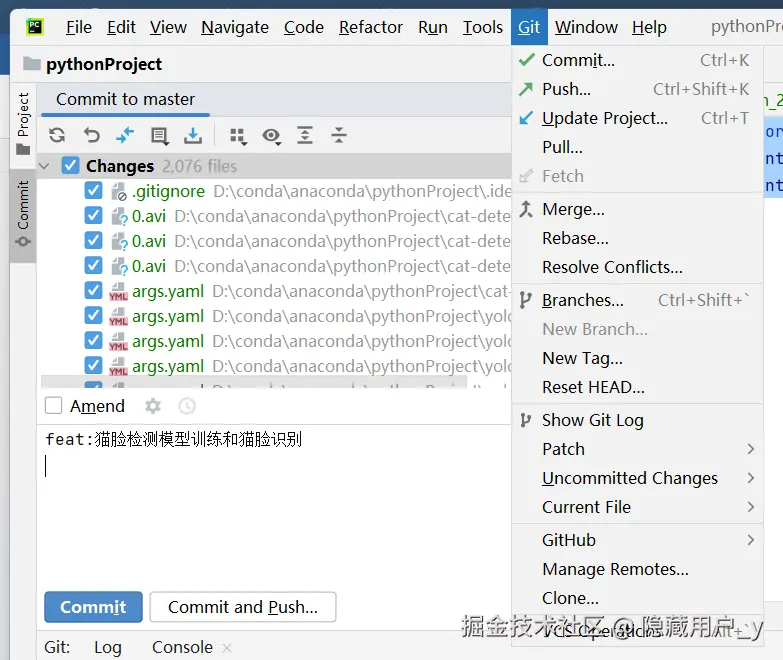Click the Expand All icon

point(305,135)
